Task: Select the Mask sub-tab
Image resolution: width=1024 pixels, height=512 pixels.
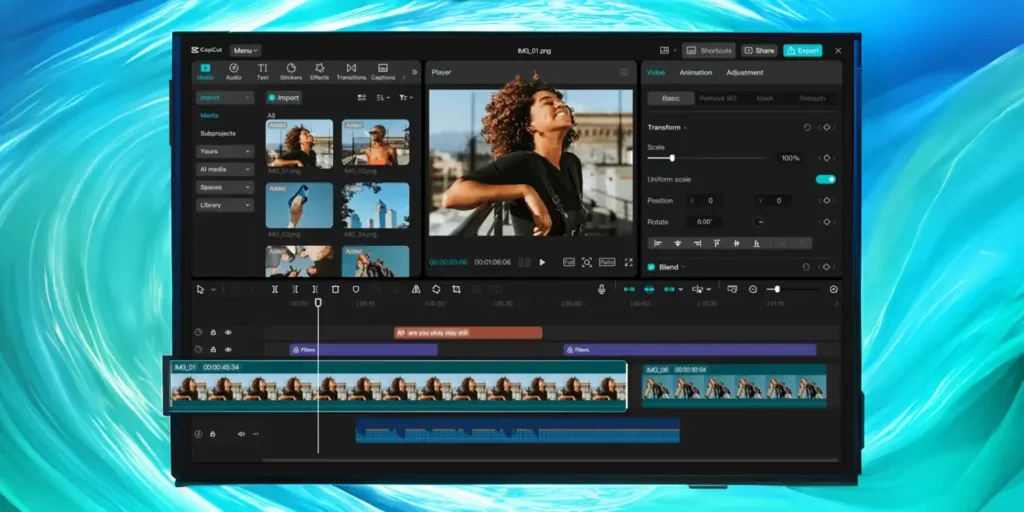Action: pos(765,99)
